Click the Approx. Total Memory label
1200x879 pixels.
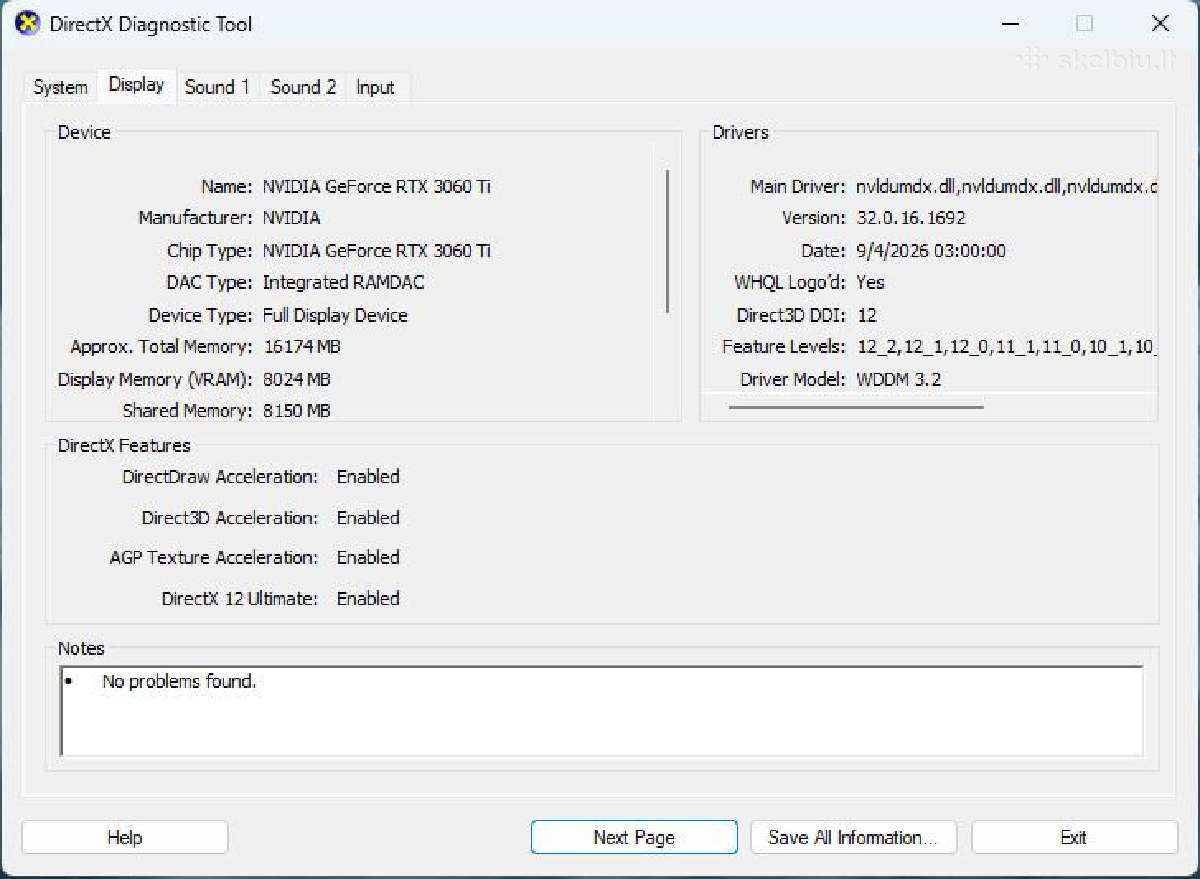161,347
